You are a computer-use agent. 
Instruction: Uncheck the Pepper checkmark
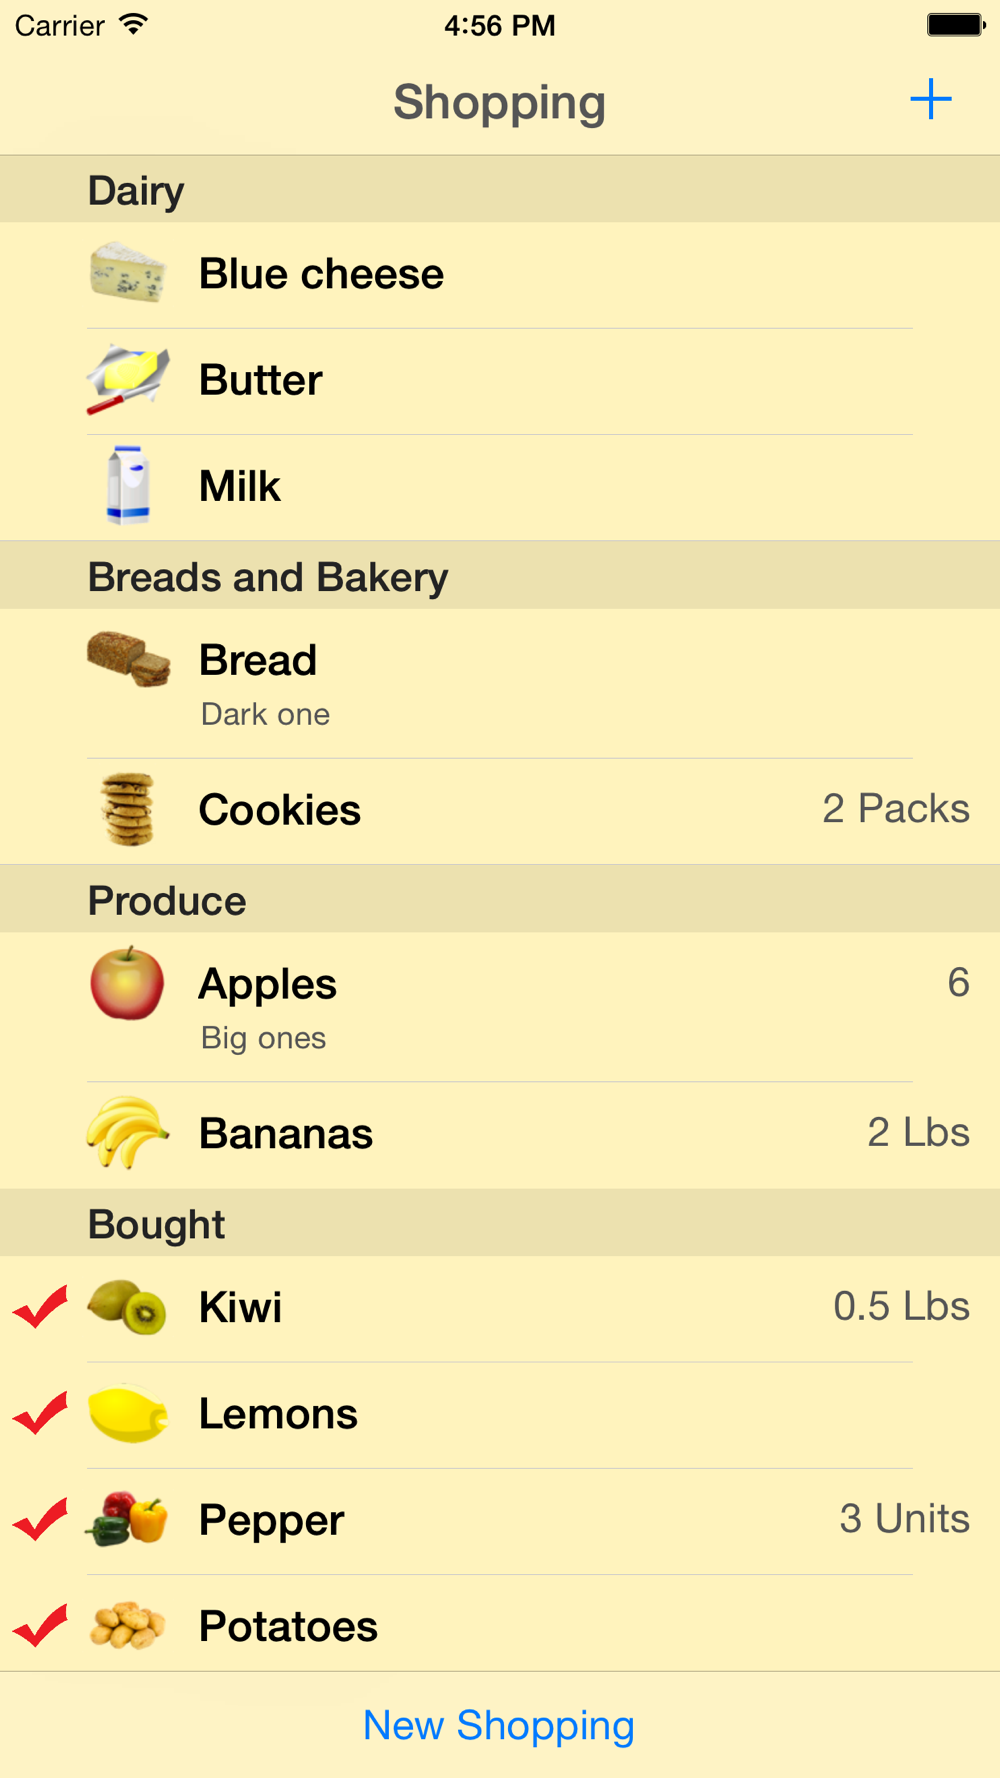(41, 1520)
